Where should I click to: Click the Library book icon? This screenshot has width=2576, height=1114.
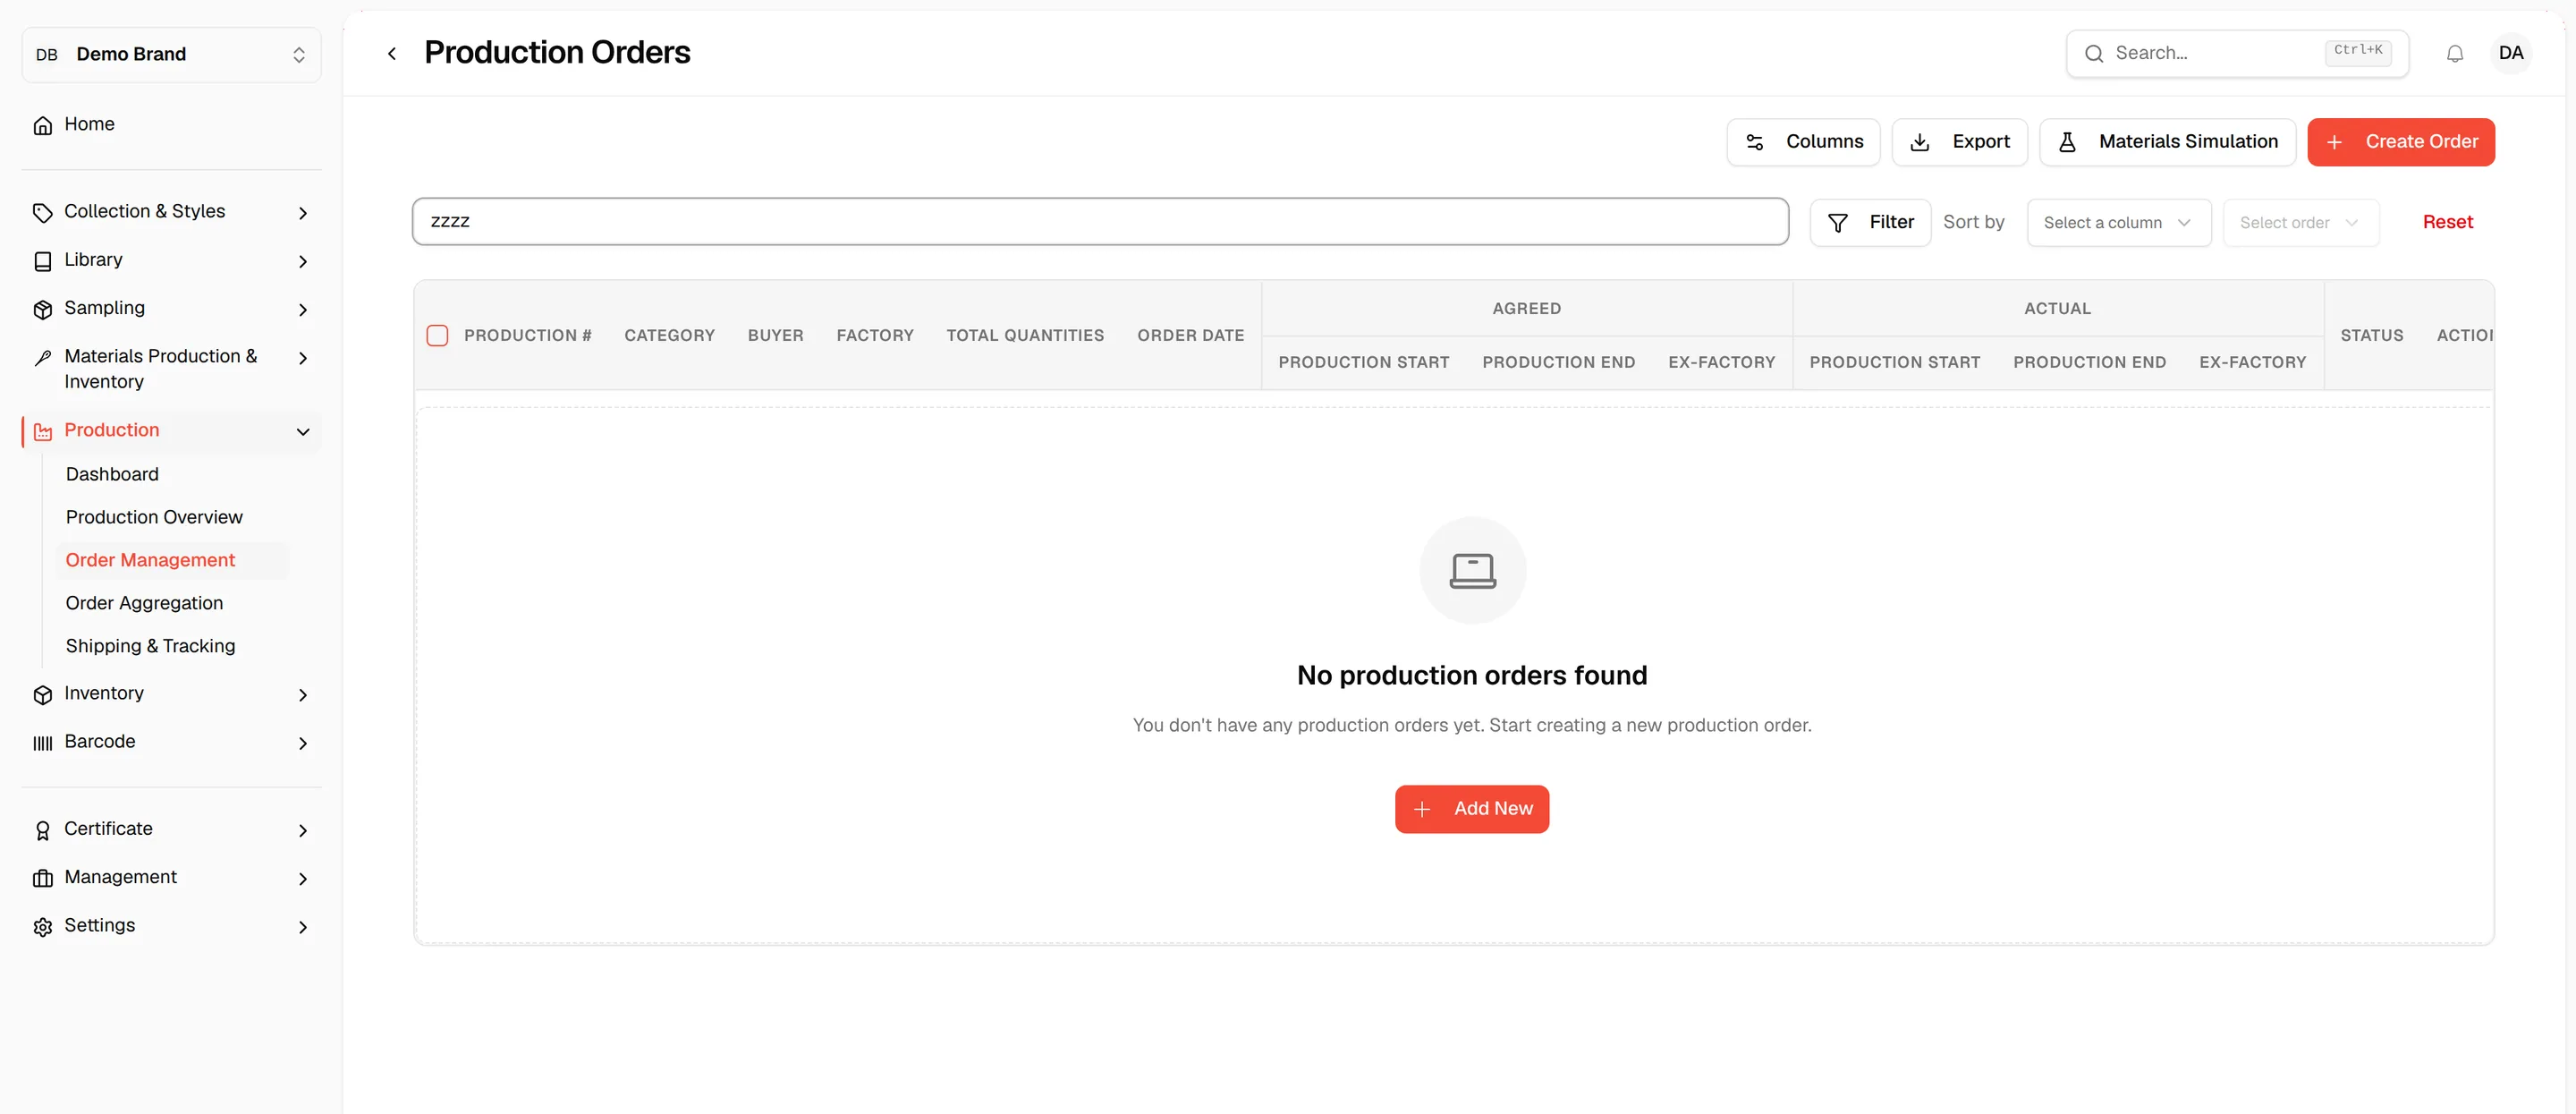tap(43, 261)
